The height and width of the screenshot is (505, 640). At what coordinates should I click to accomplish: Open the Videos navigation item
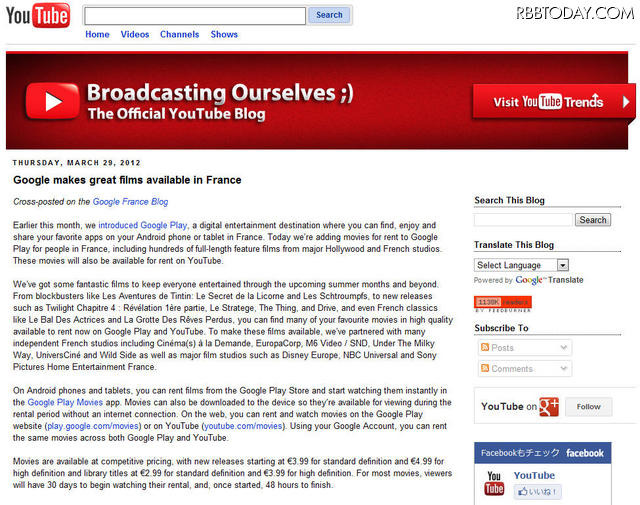(x=135, y=35)
